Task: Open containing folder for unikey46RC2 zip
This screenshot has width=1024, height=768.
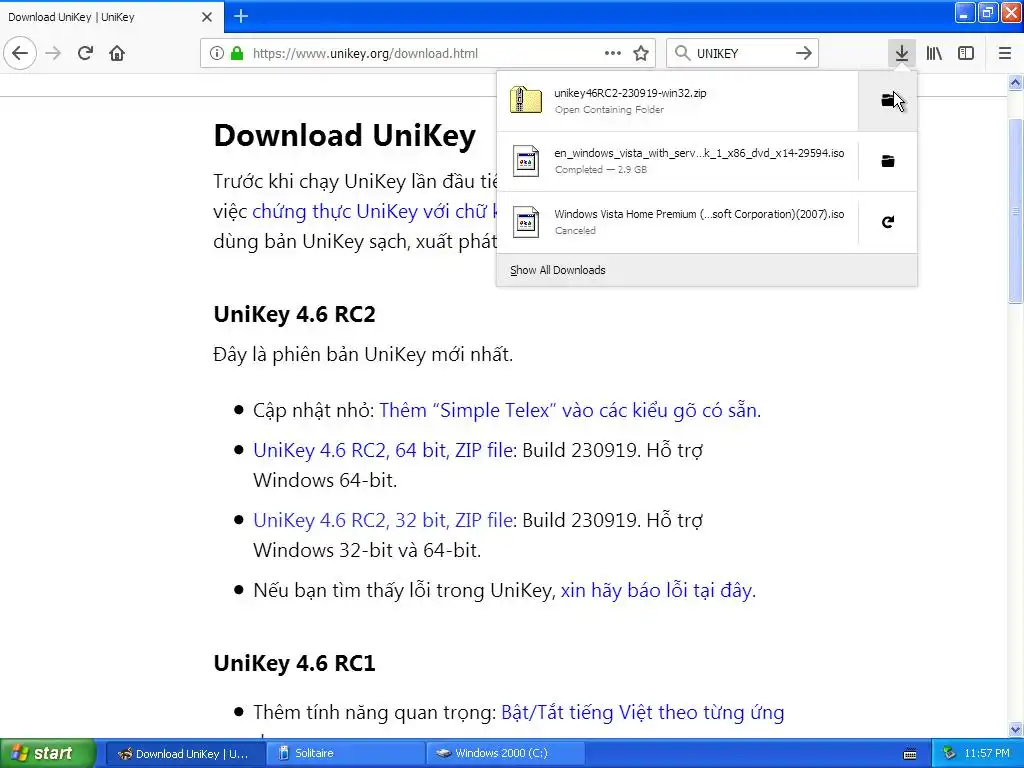Action: click(888, 101)
